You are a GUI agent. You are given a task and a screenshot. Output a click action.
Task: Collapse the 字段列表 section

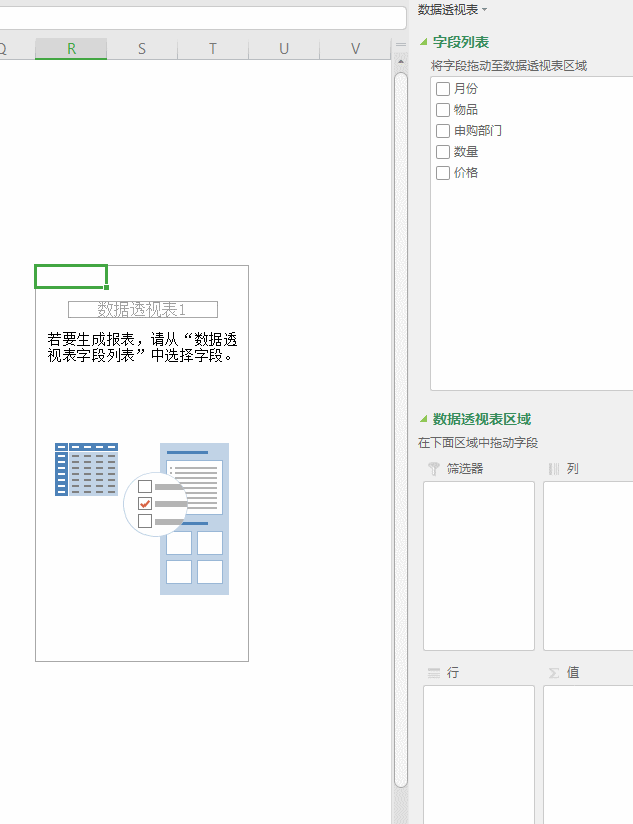[x=423, y=42]
